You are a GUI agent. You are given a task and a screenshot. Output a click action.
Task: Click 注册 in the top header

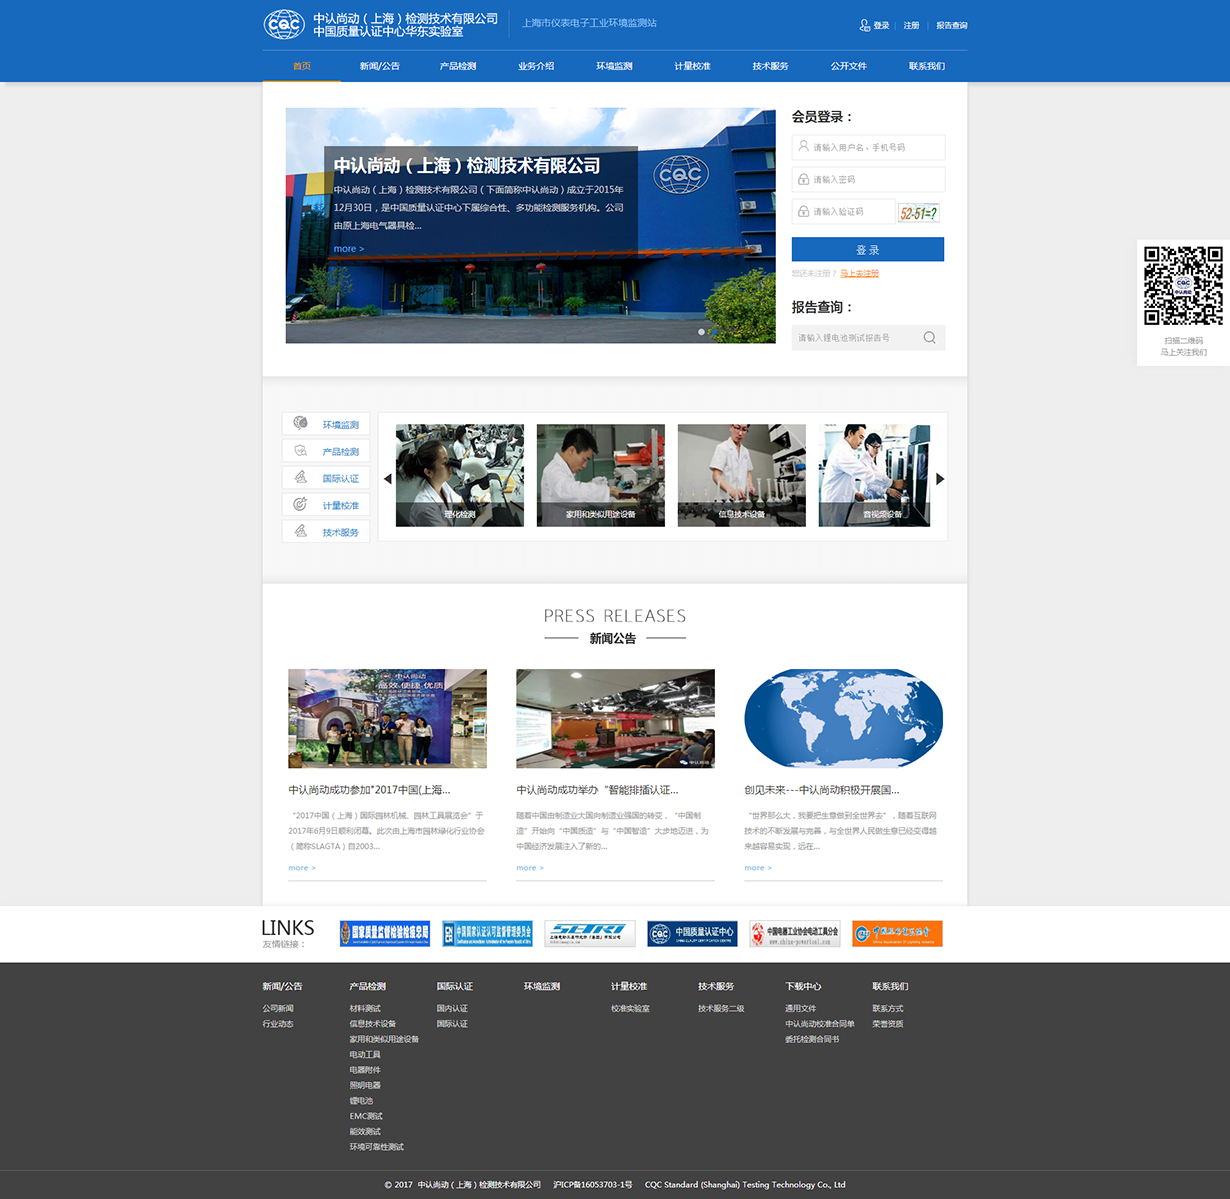(912, 26)
